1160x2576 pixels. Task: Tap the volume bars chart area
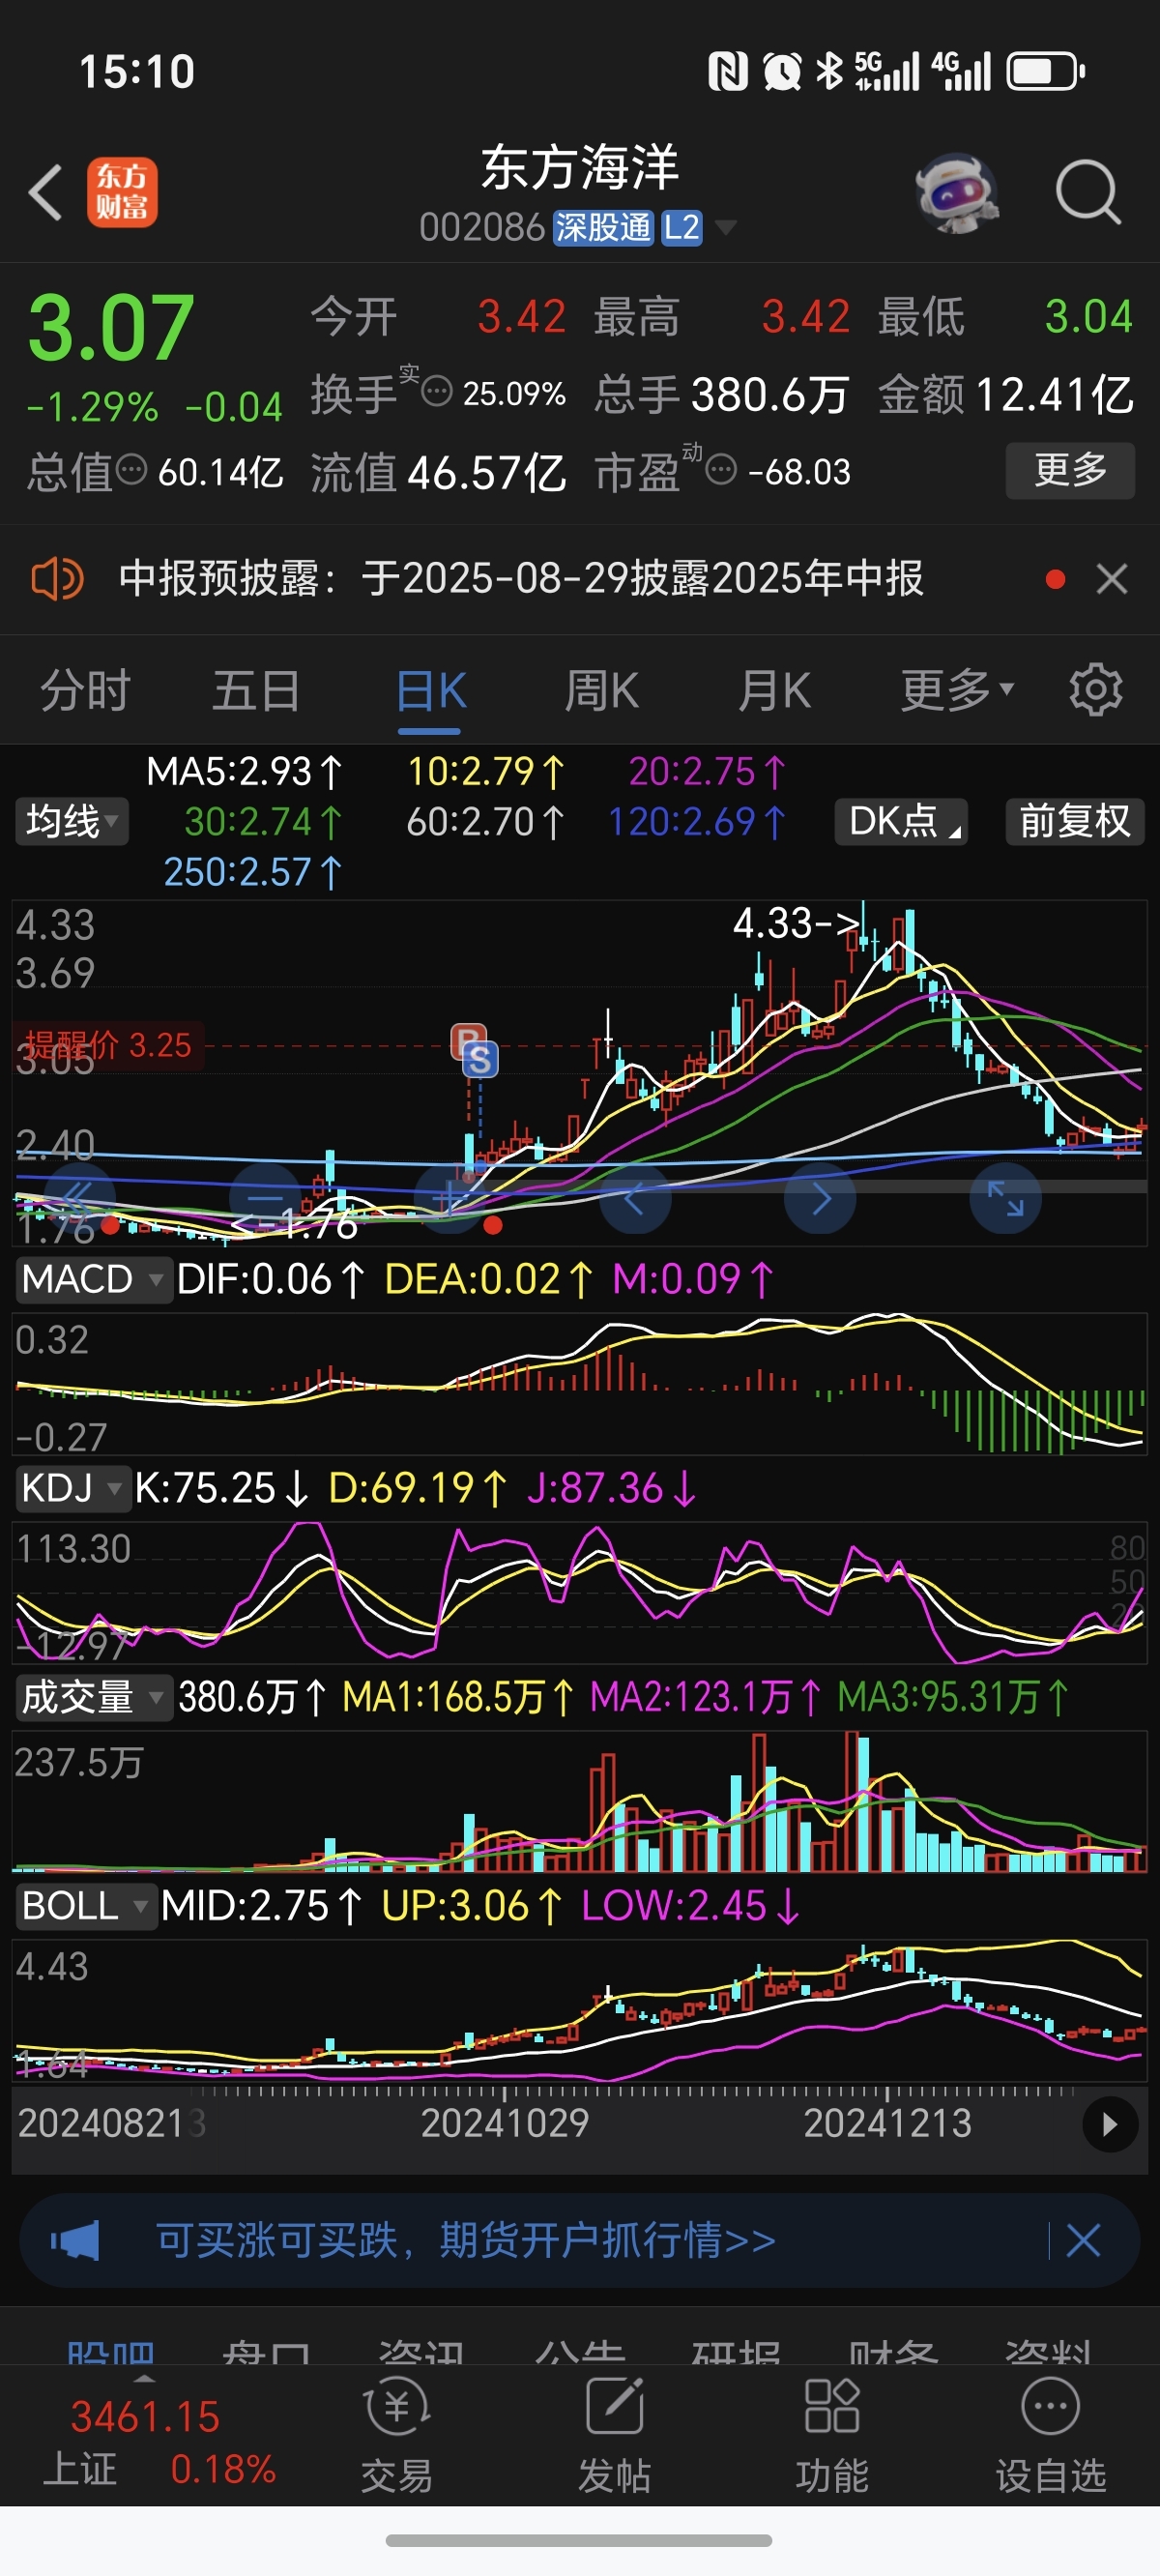click(x=580, y=1802)
